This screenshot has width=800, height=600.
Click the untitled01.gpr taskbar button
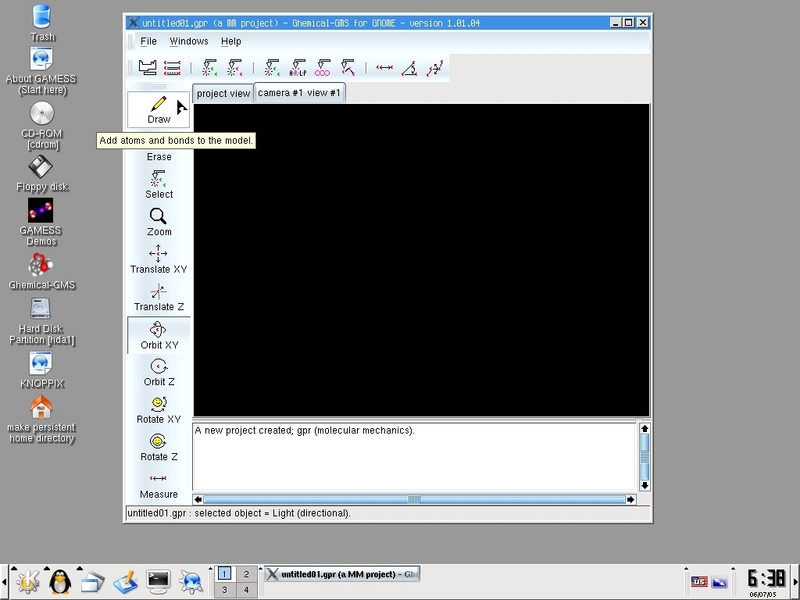click(x=340, y=574)
